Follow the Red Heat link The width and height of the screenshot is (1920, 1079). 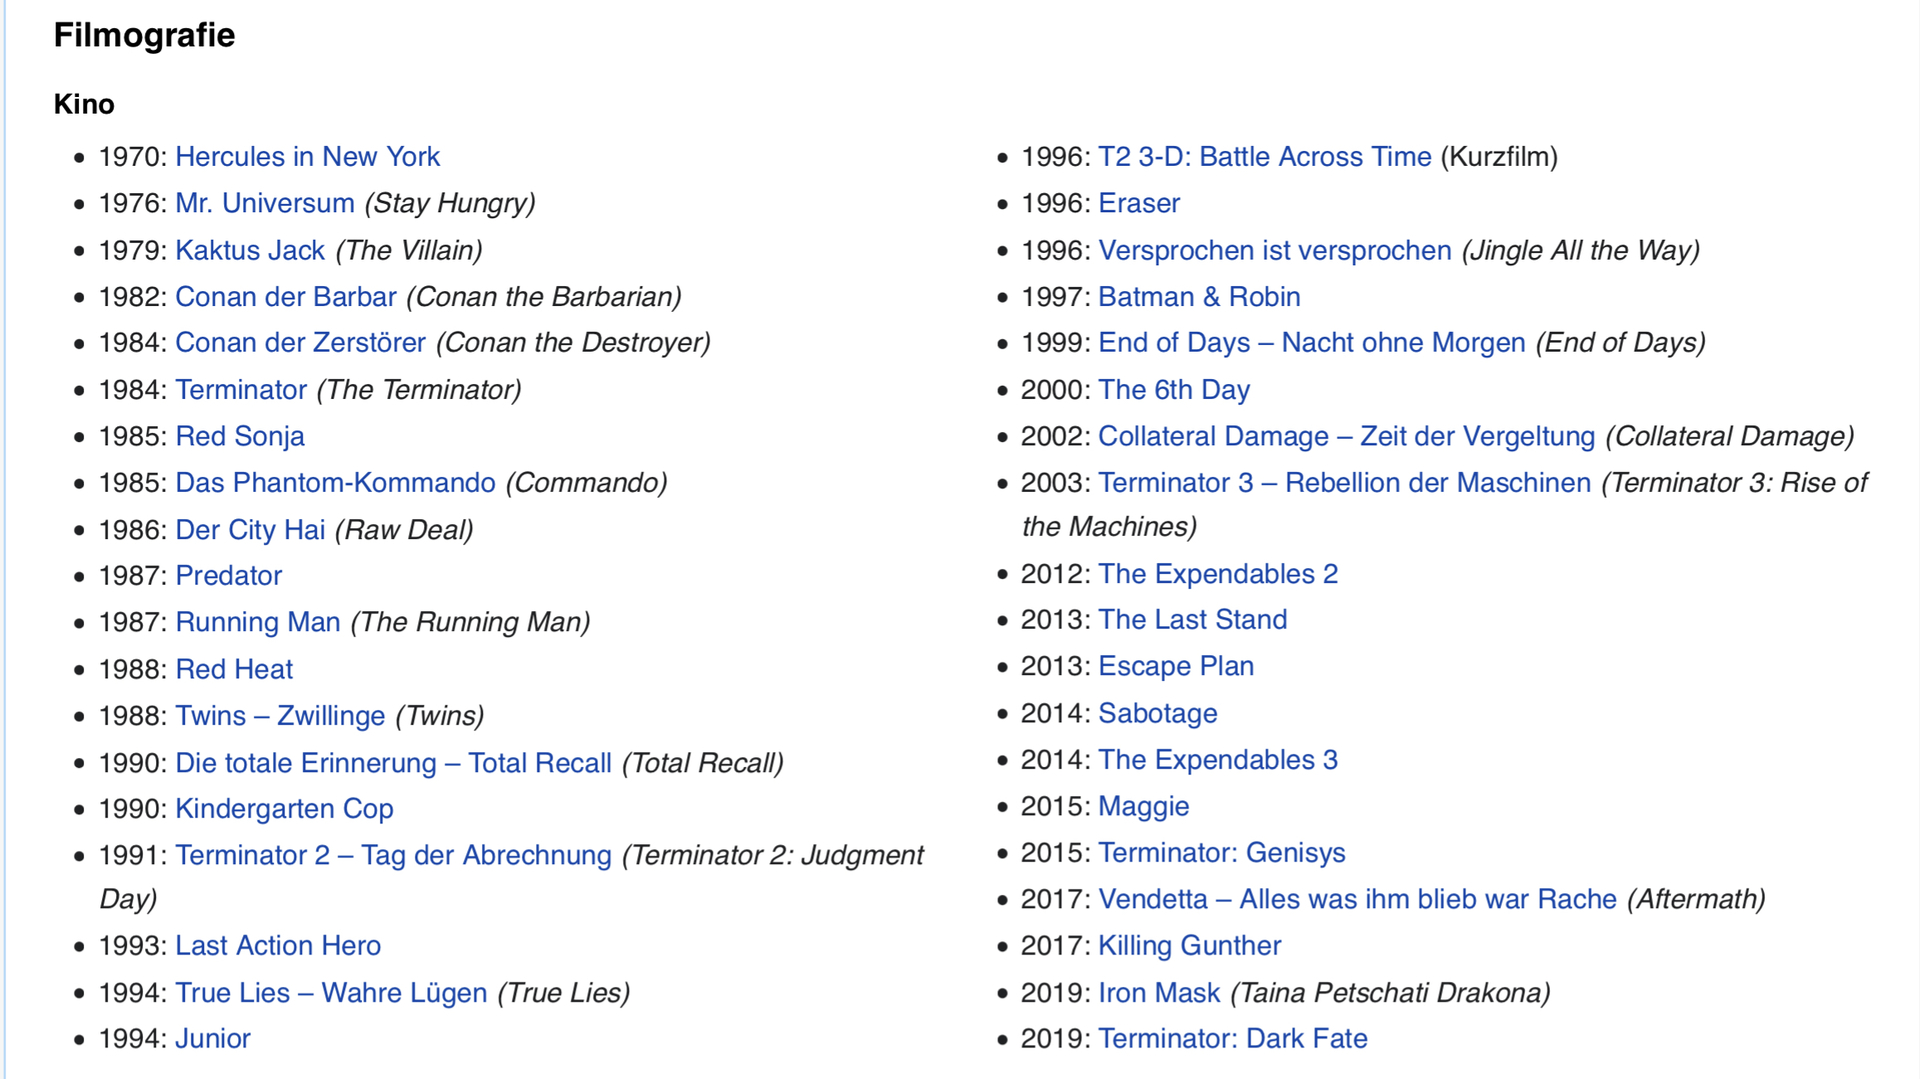click(234, 669)
